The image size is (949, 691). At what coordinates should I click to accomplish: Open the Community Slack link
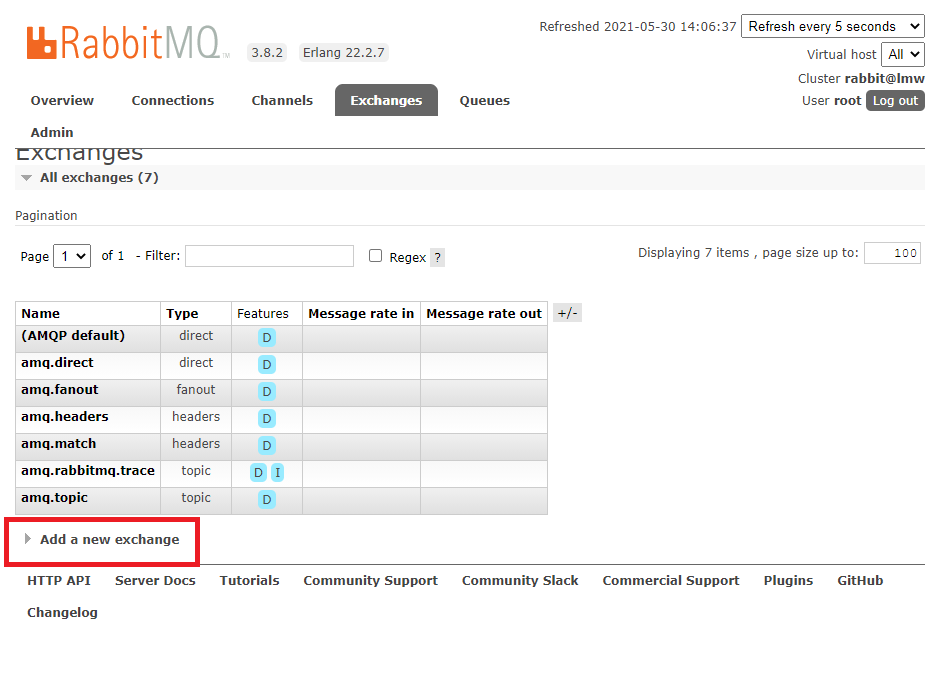tap(520, 580)
